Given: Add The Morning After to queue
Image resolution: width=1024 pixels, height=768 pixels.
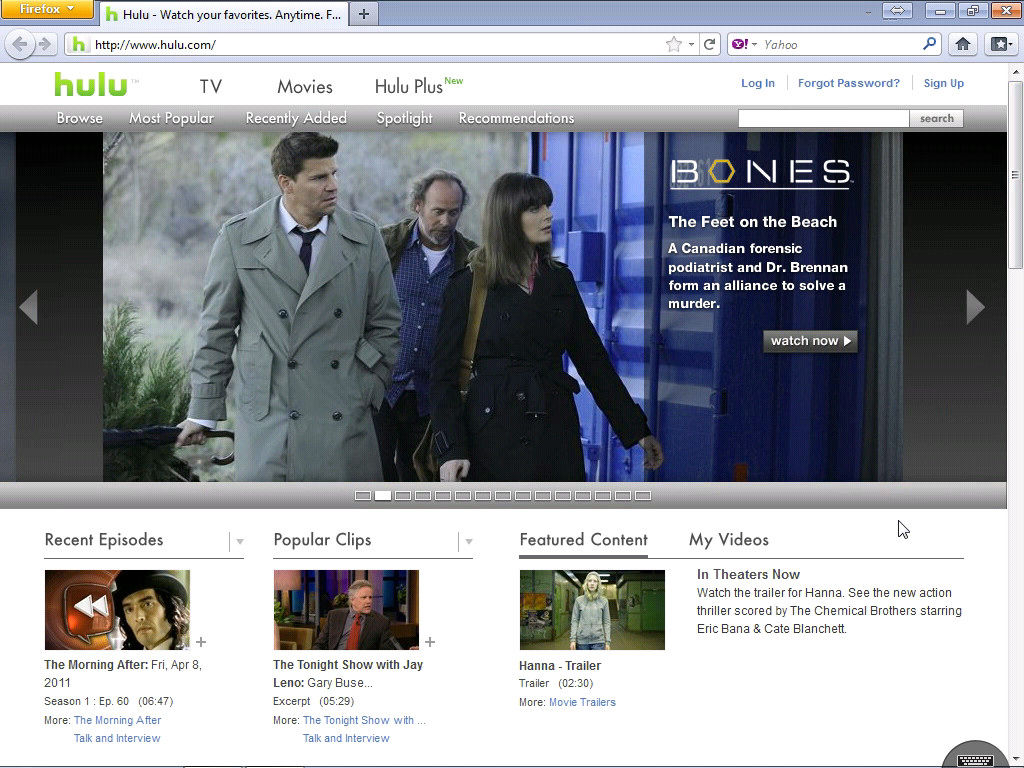Looking at the screenshot, I should click(201, 642).
